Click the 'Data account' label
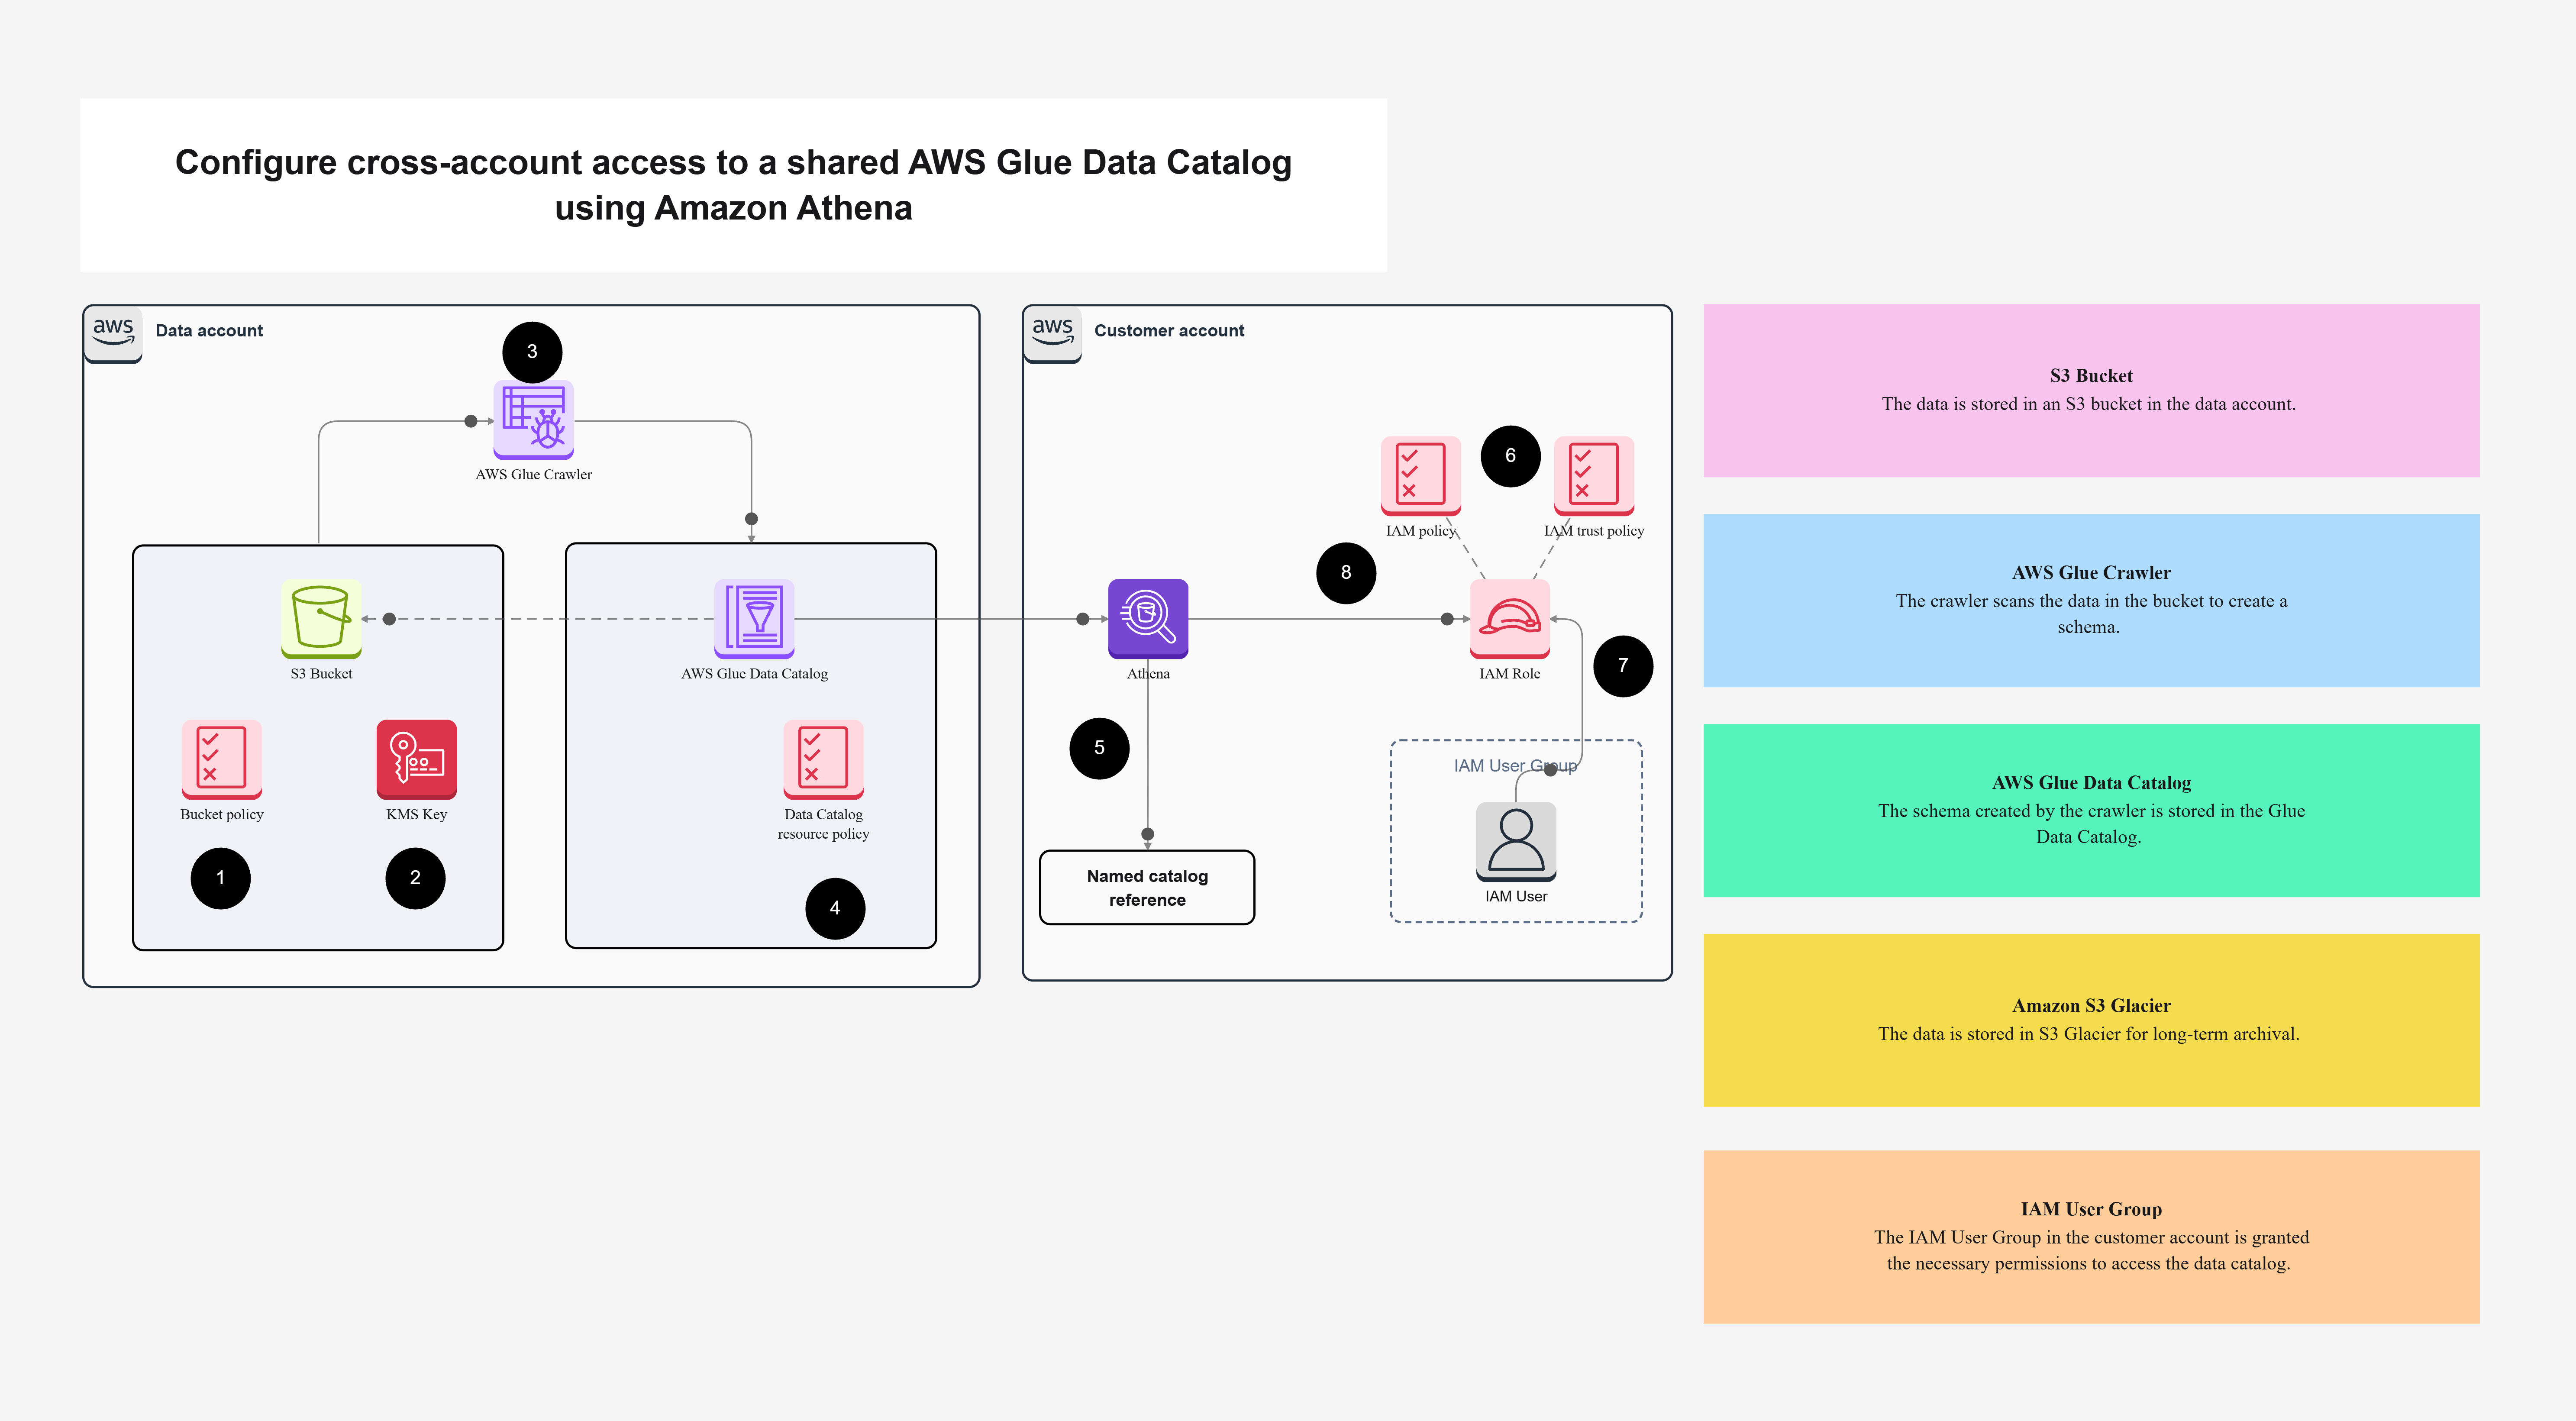 [x=209, y=331]
